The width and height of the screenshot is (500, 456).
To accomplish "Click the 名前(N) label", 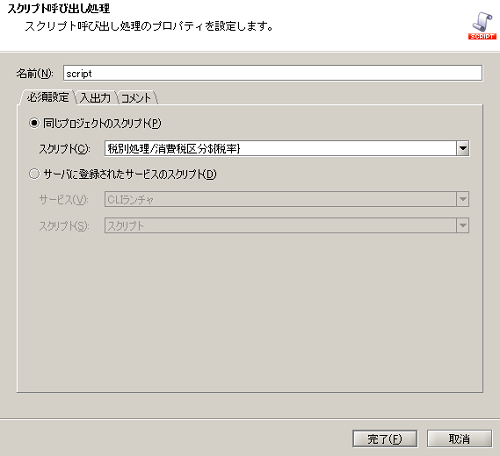I will coord(35,73).
